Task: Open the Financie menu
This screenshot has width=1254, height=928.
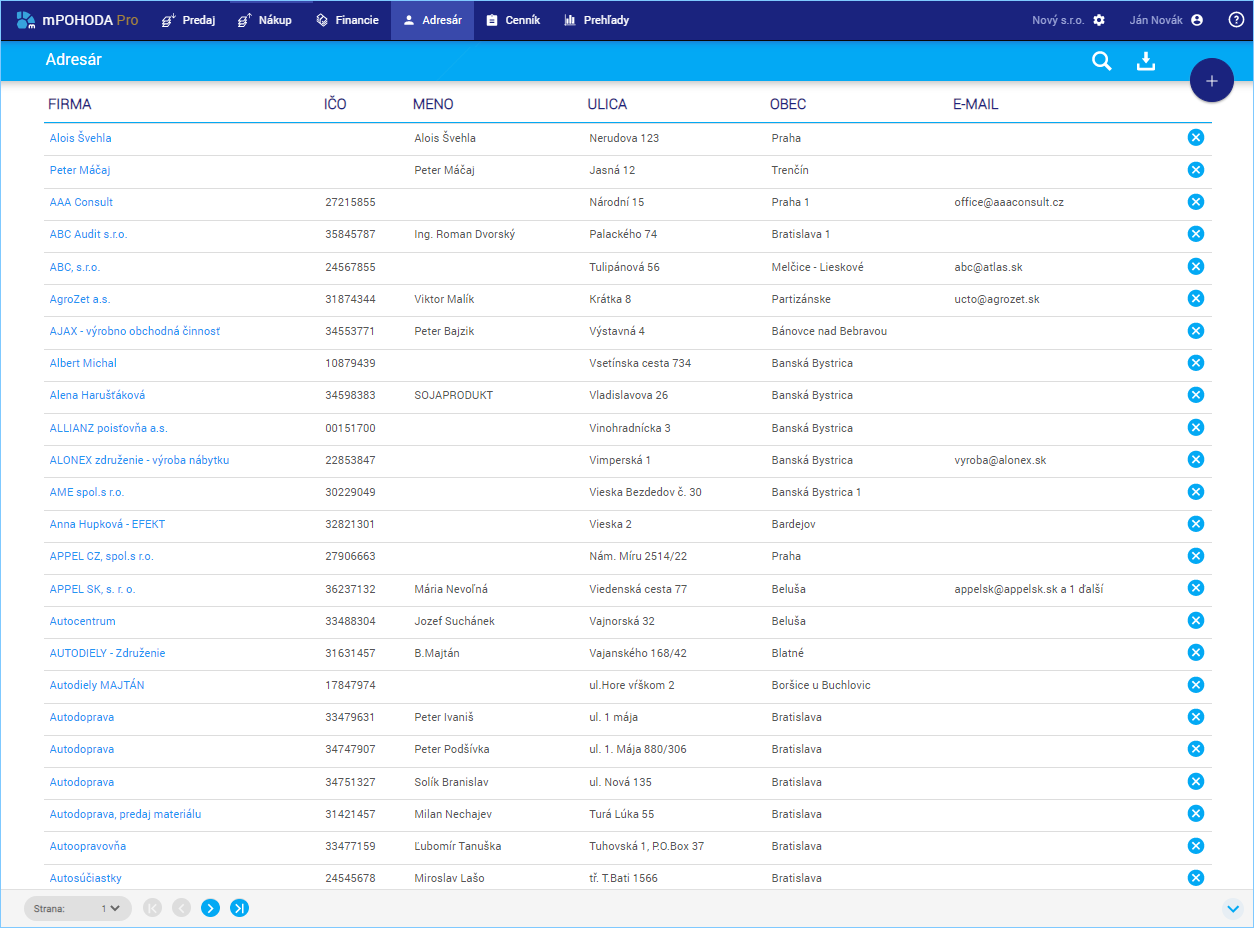Action: click(x=347, y=20)
